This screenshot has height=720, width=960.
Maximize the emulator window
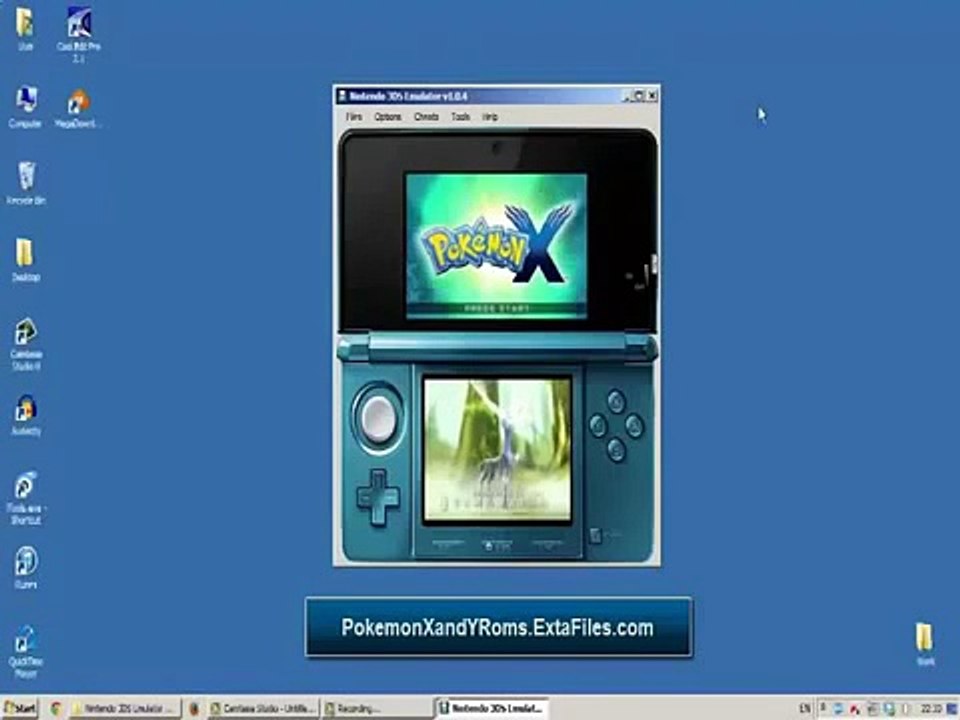639,96
